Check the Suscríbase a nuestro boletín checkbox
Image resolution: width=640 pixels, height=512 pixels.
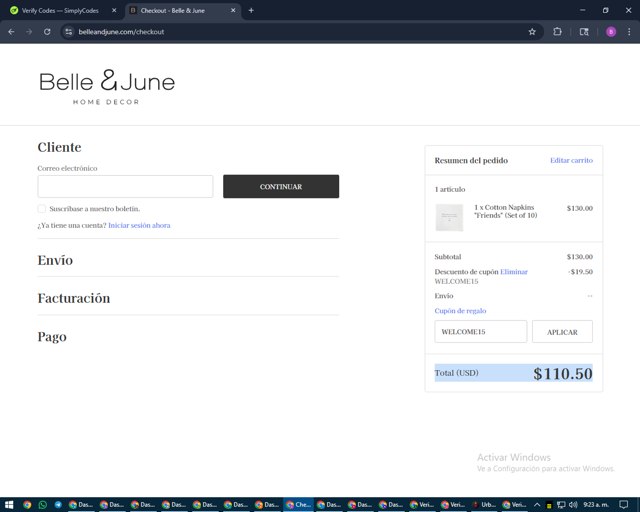(42, 209)
